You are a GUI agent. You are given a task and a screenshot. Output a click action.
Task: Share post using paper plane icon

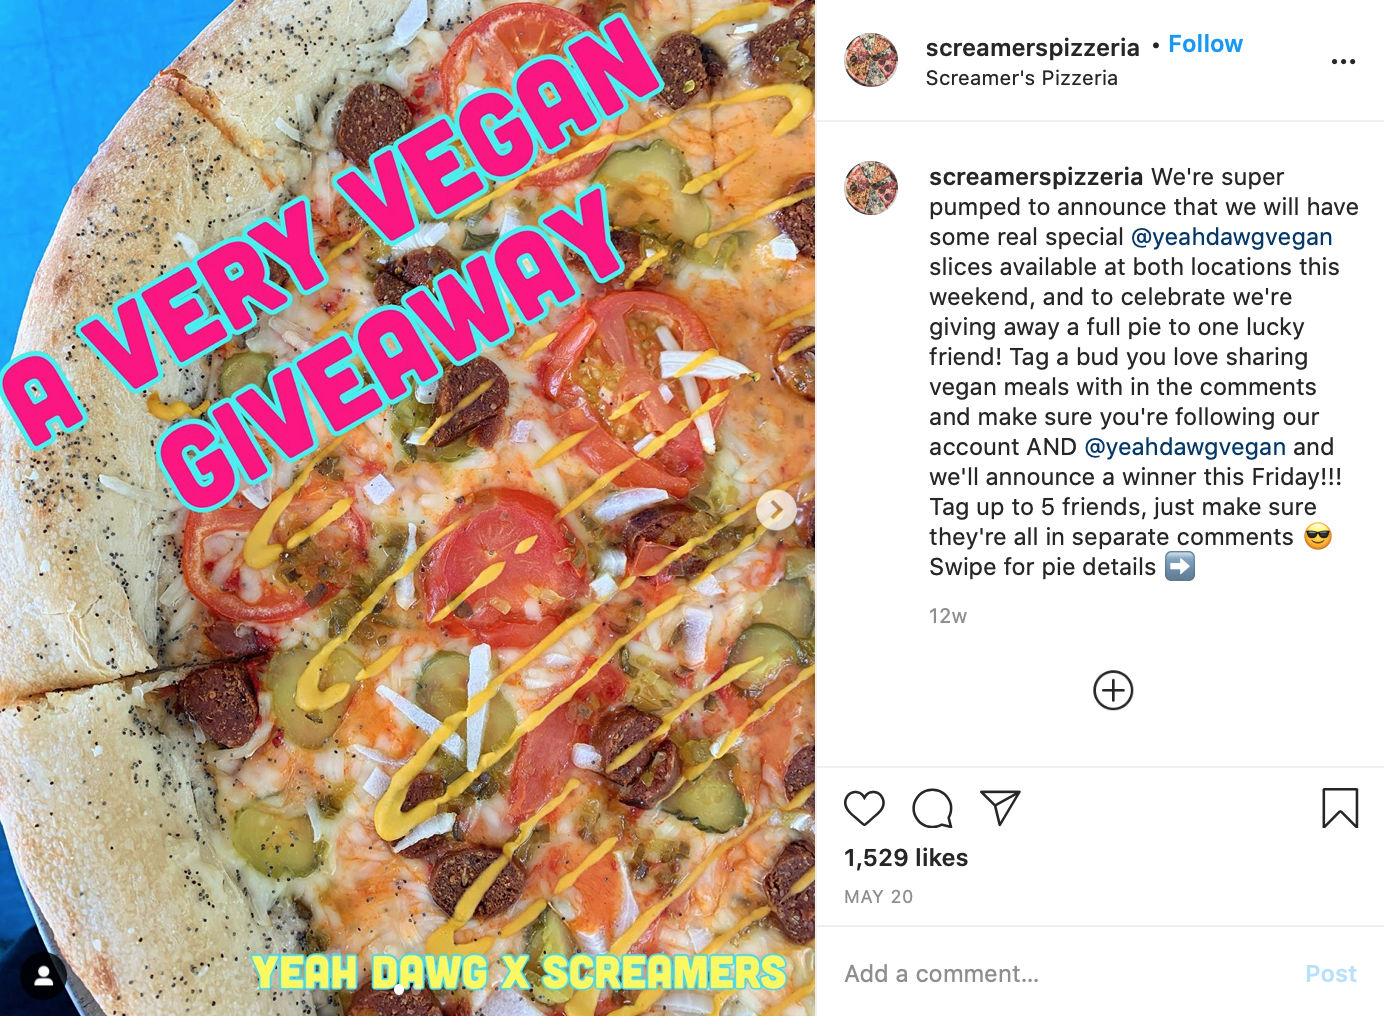1000,808
